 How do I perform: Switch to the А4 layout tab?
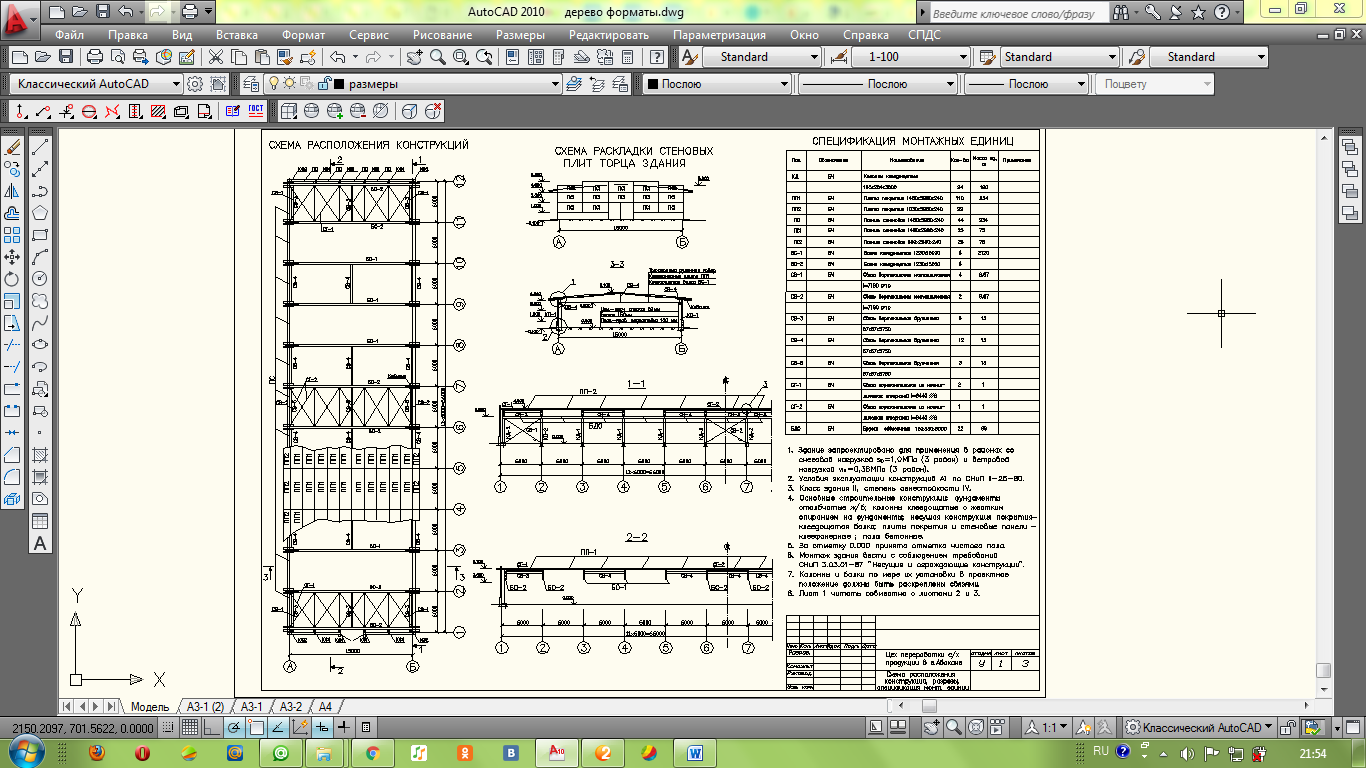325,707
